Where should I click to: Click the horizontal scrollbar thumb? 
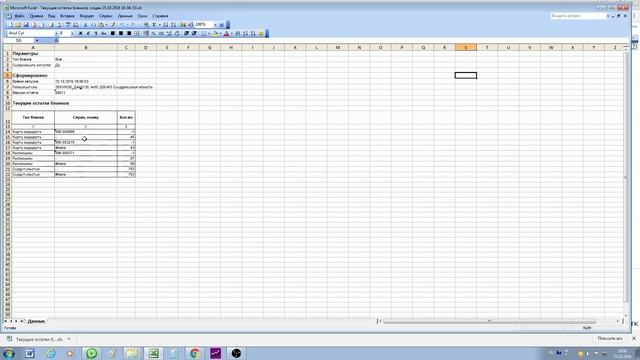[x=489, y=321]
